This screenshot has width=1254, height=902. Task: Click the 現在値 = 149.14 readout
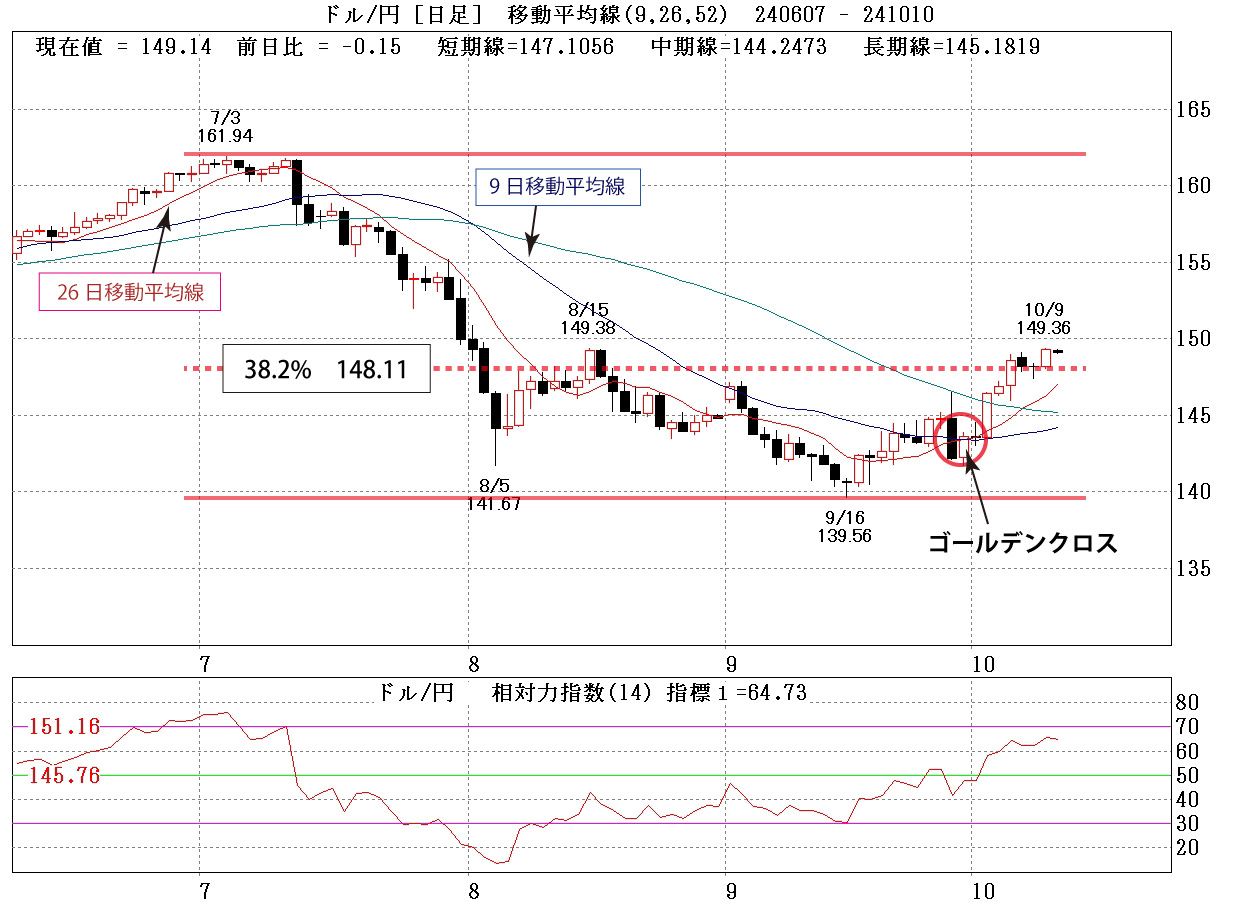[124, 47]
